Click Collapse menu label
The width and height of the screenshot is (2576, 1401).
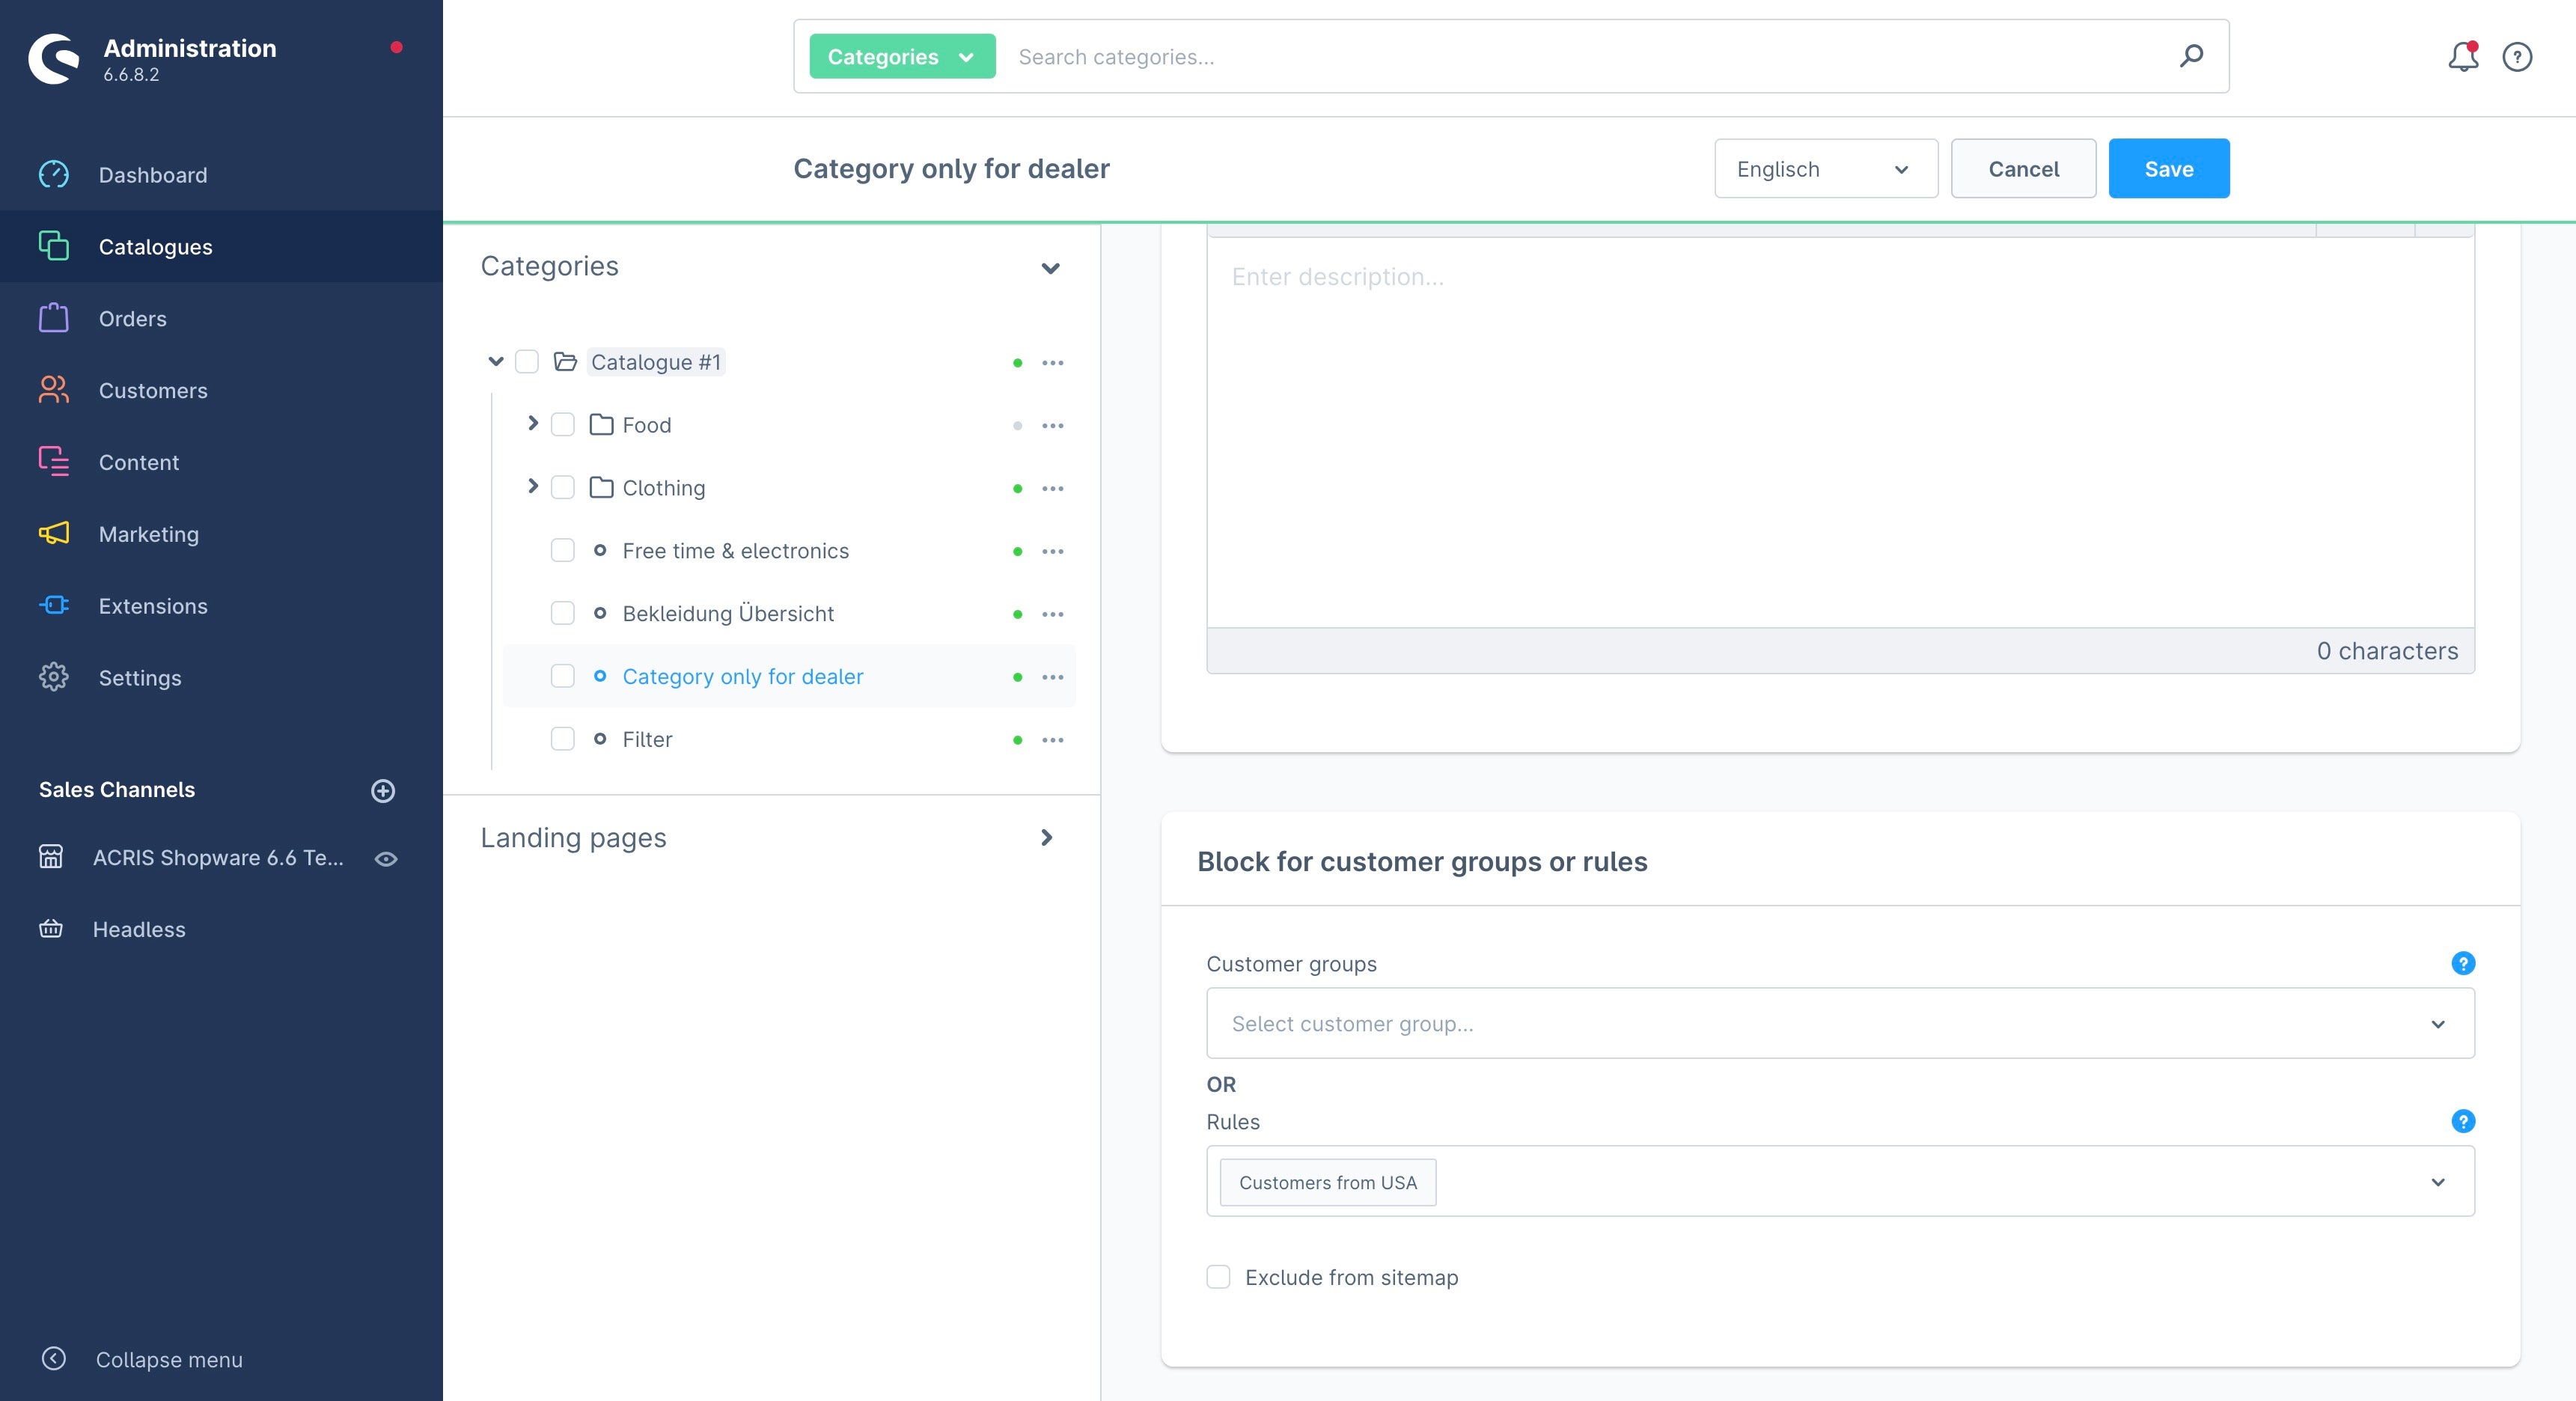[169, 1360]
